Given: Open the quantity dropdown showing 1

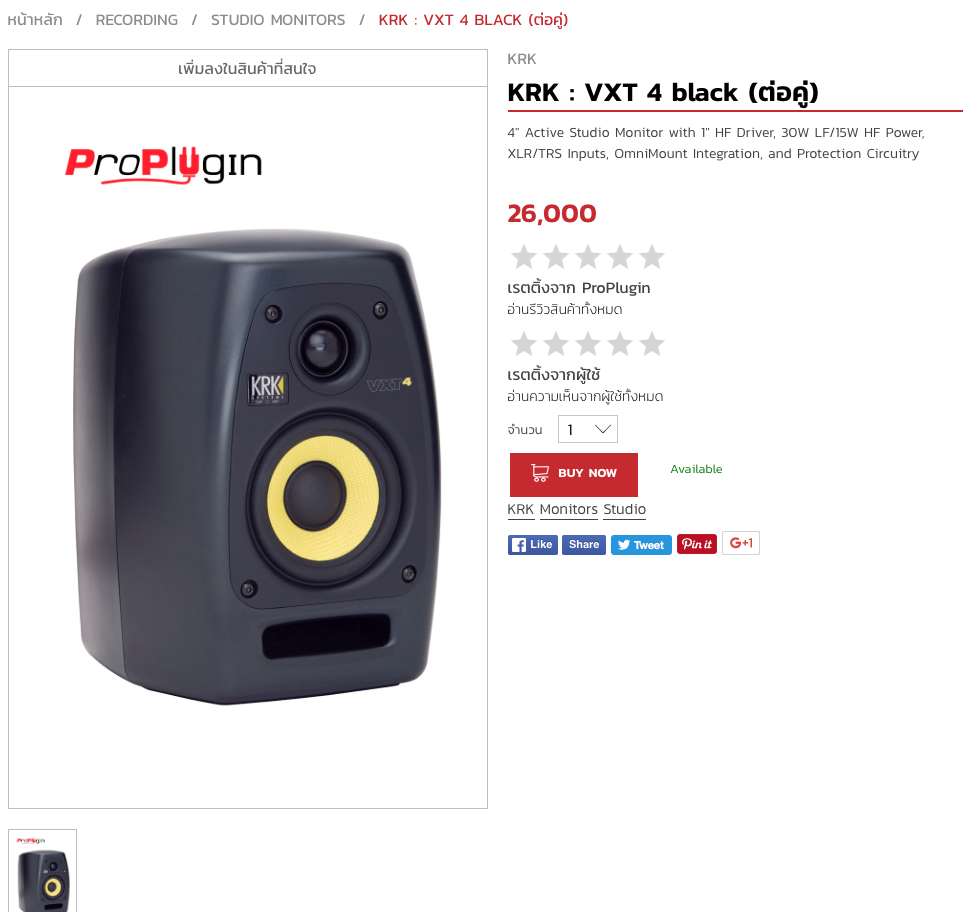Looking at the screenshot, I should coord(588,429).
